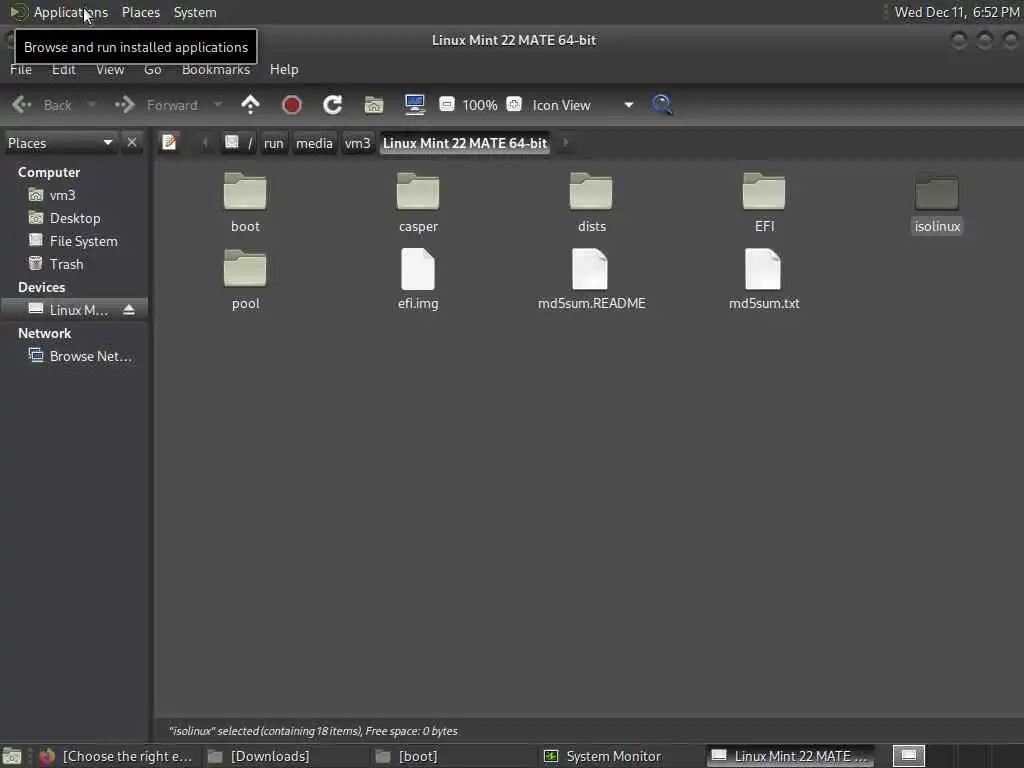The width and height of the screenshot is (1024, 768).
Task: Eject the Linux Mint device
Action: (x=129, y=310)
